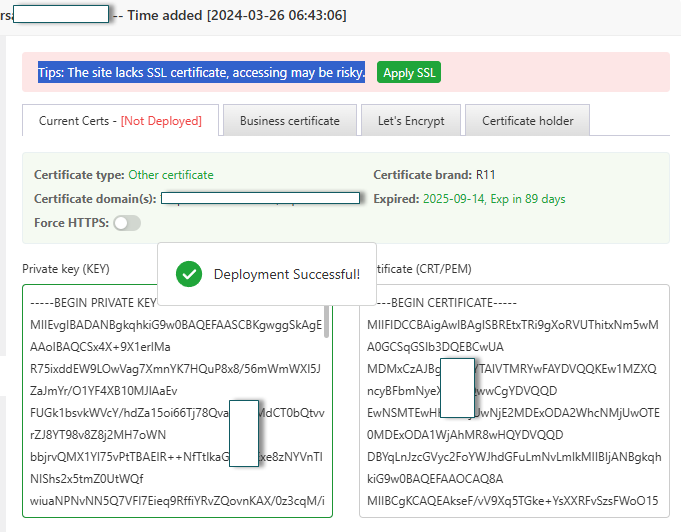Image resolution: width=681 pixels, height=532 pixels.
Task: Switch to the Let's Encrypt tab
Action: click(411, 120)
